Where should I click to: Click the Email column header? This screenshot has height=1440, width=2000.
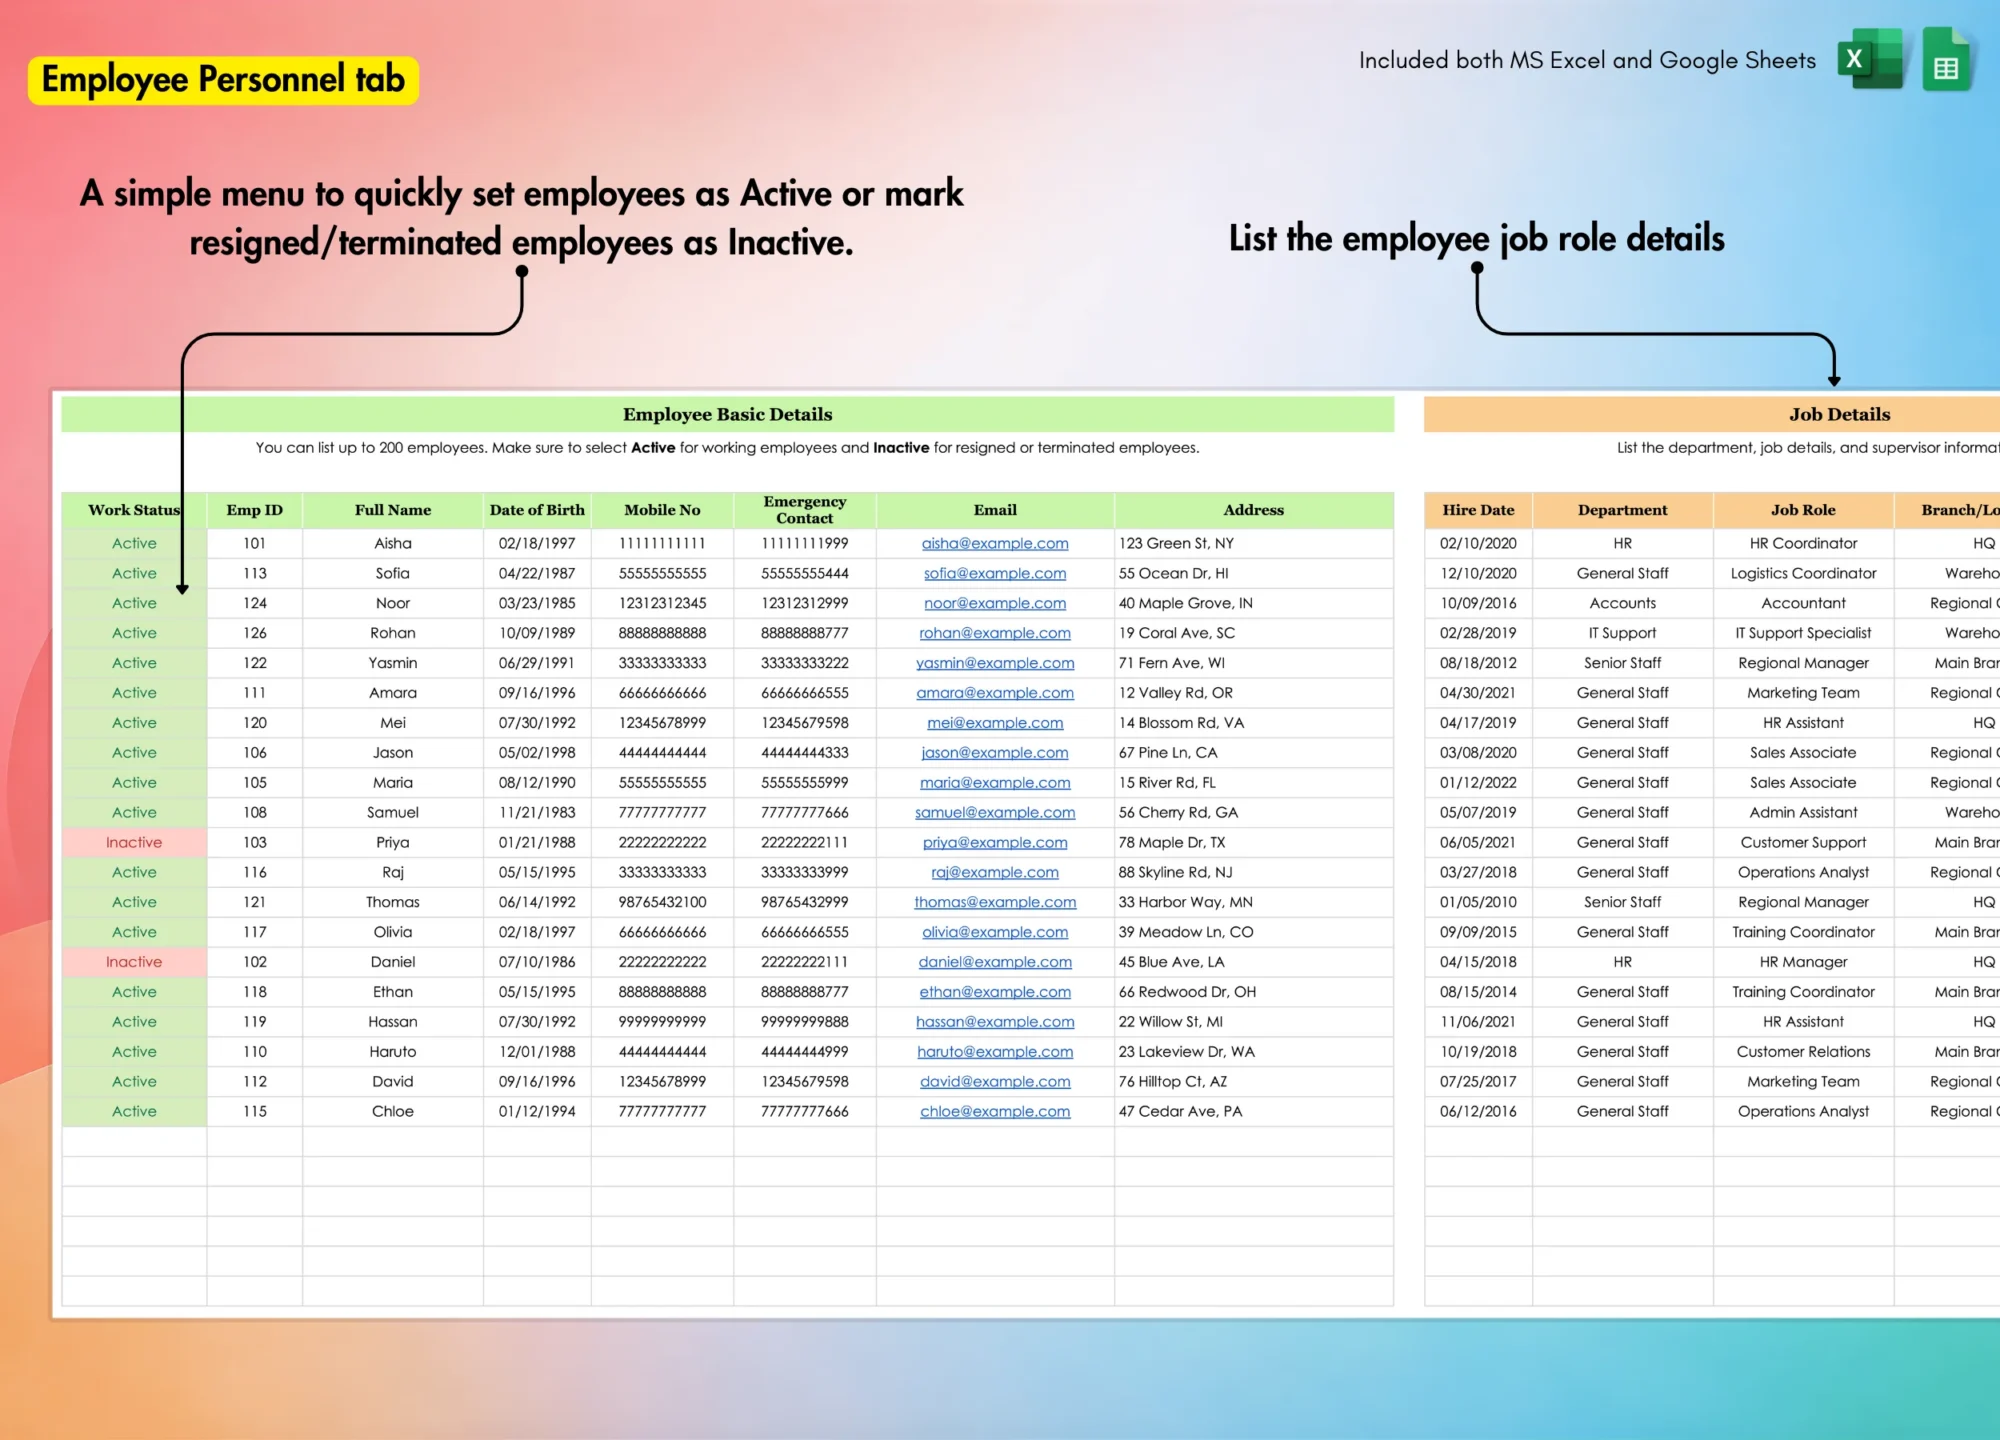995,510
